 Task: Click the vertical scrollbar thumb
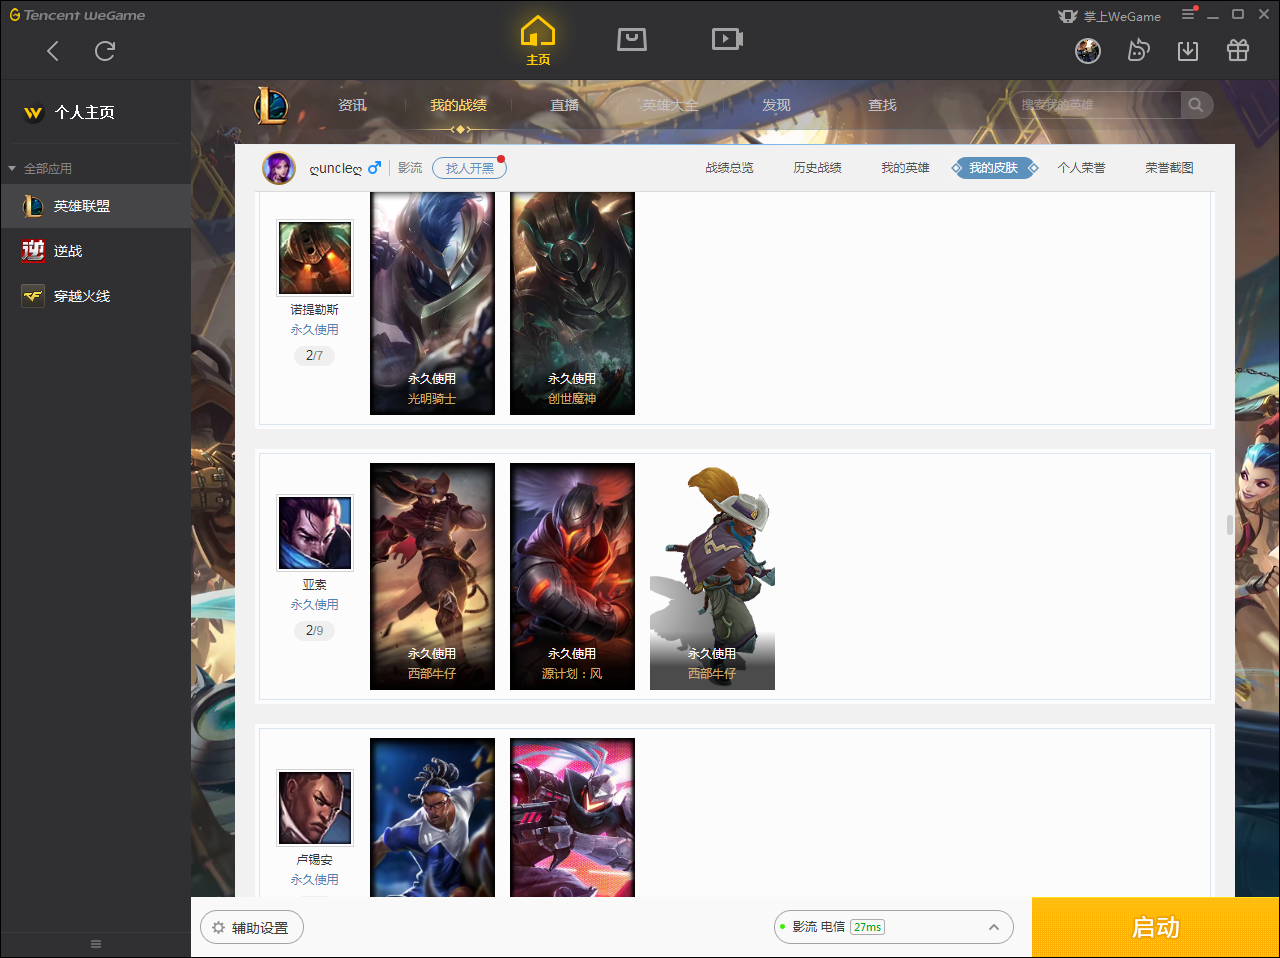pyautogui.click(x=1229, y=525)
